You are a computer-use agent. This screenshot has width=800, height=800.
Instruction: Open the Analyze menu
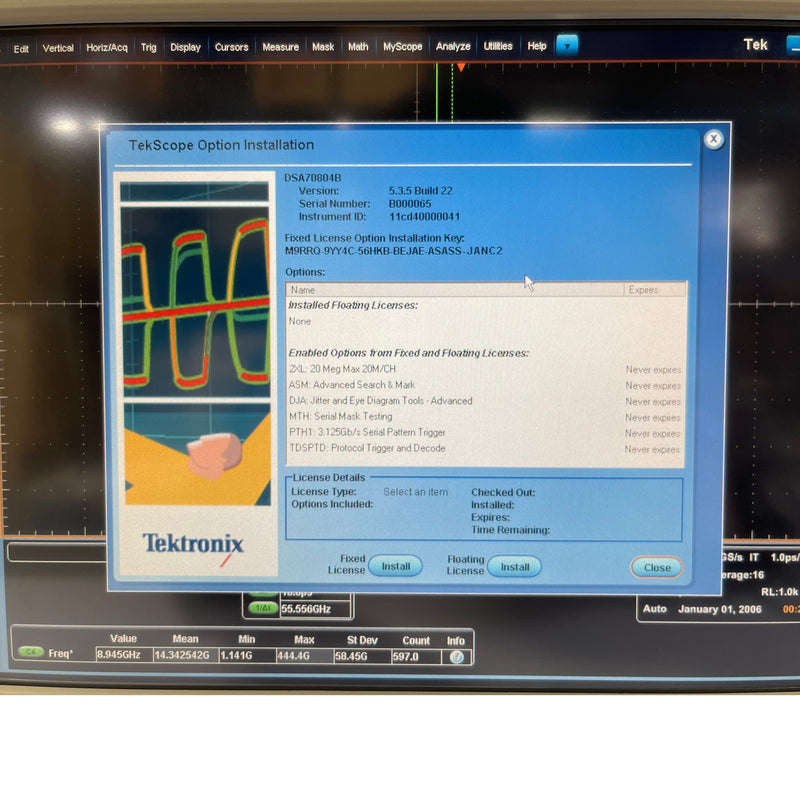point(453,46)
